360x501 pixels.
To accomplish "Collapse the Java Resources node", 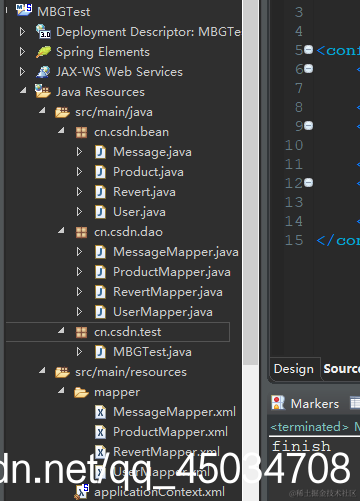I will click(23, 90).
